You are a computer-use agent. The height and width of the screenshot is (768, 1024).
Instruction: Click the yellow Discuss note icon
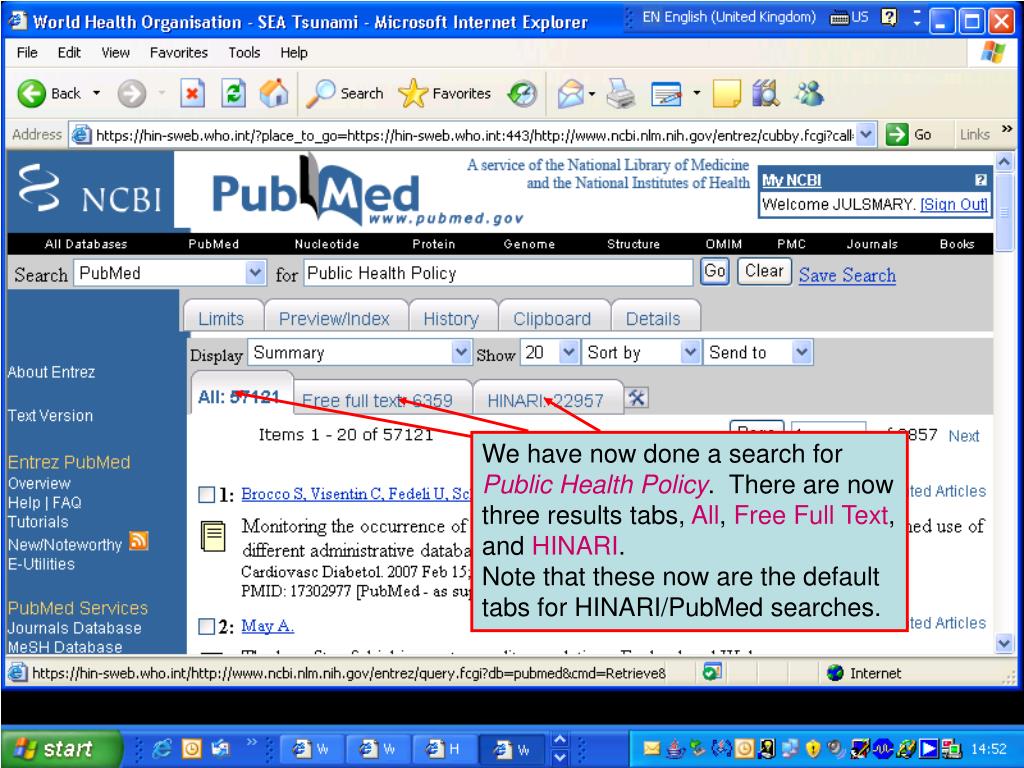pos(726,93)
